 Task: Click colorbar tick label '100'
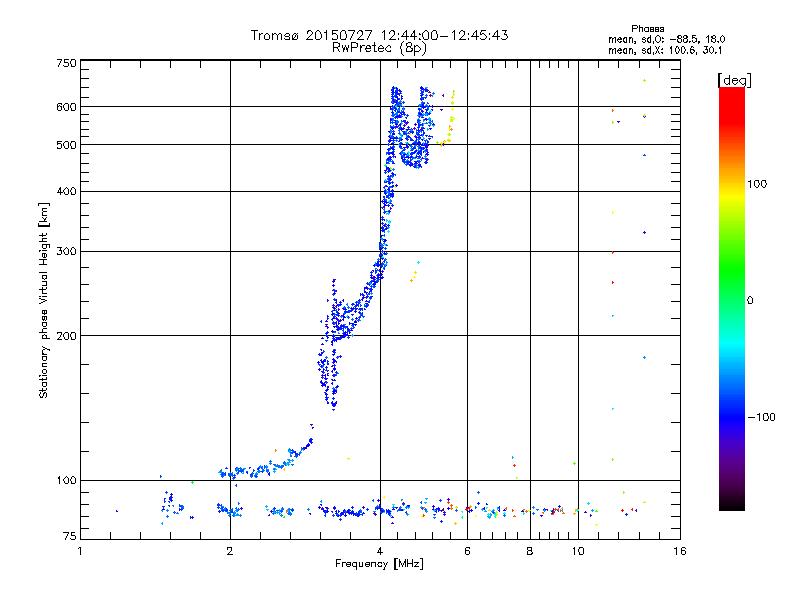point(757,184)
